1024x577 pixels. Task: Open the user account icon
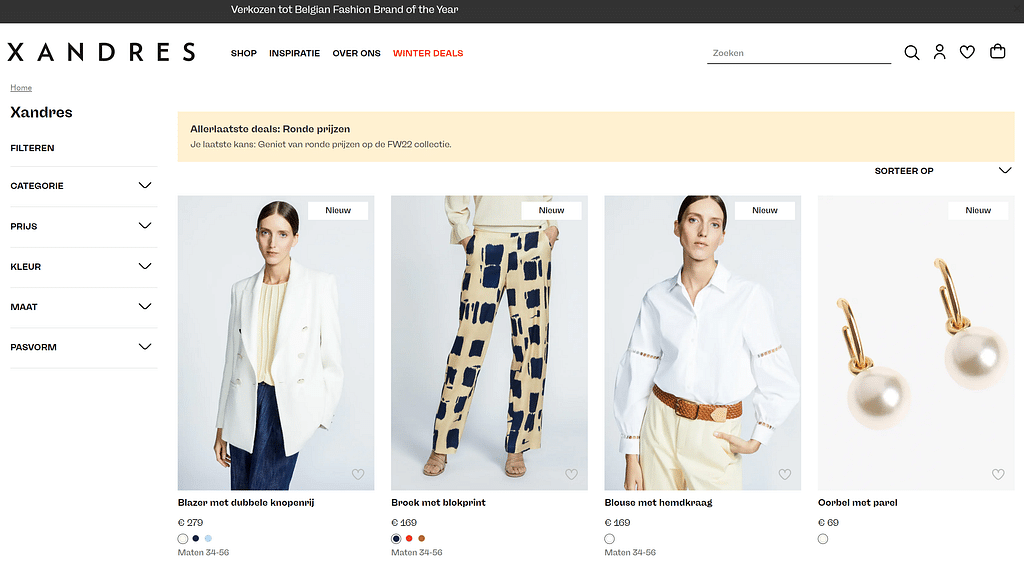(x=939, y=52)
